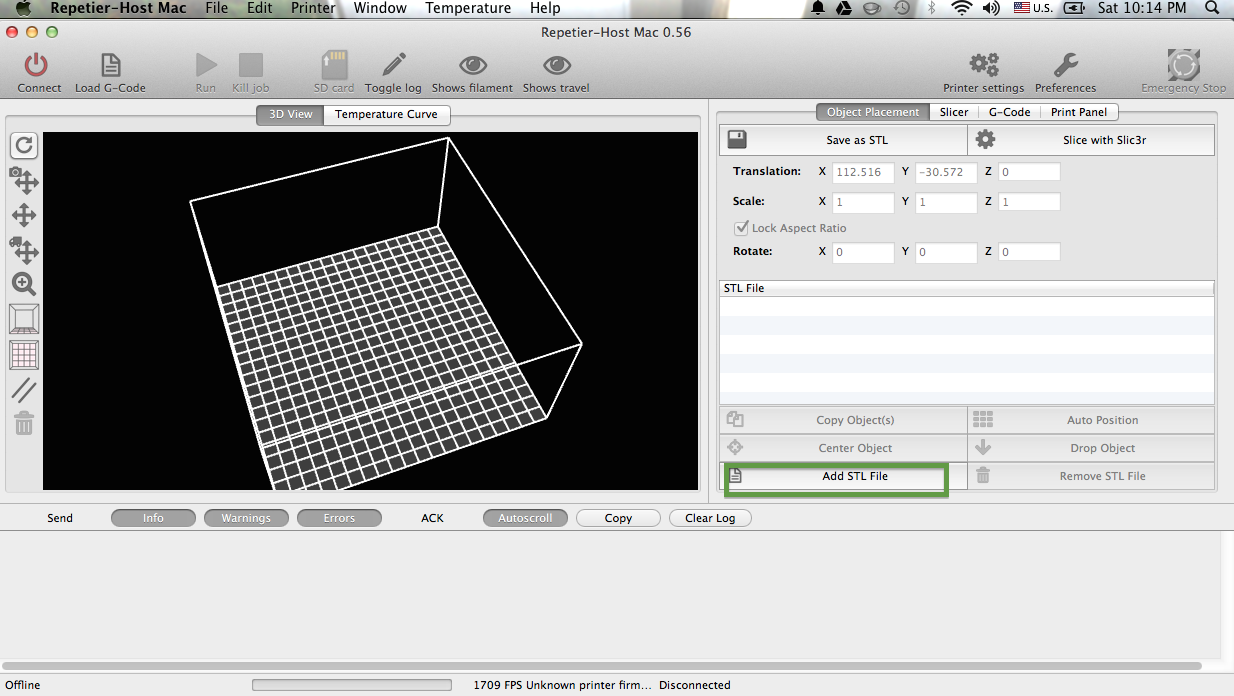This screenshot has height=696, width=1234.
Task: Switch to the 3D View tab
Action: point(290,114)
